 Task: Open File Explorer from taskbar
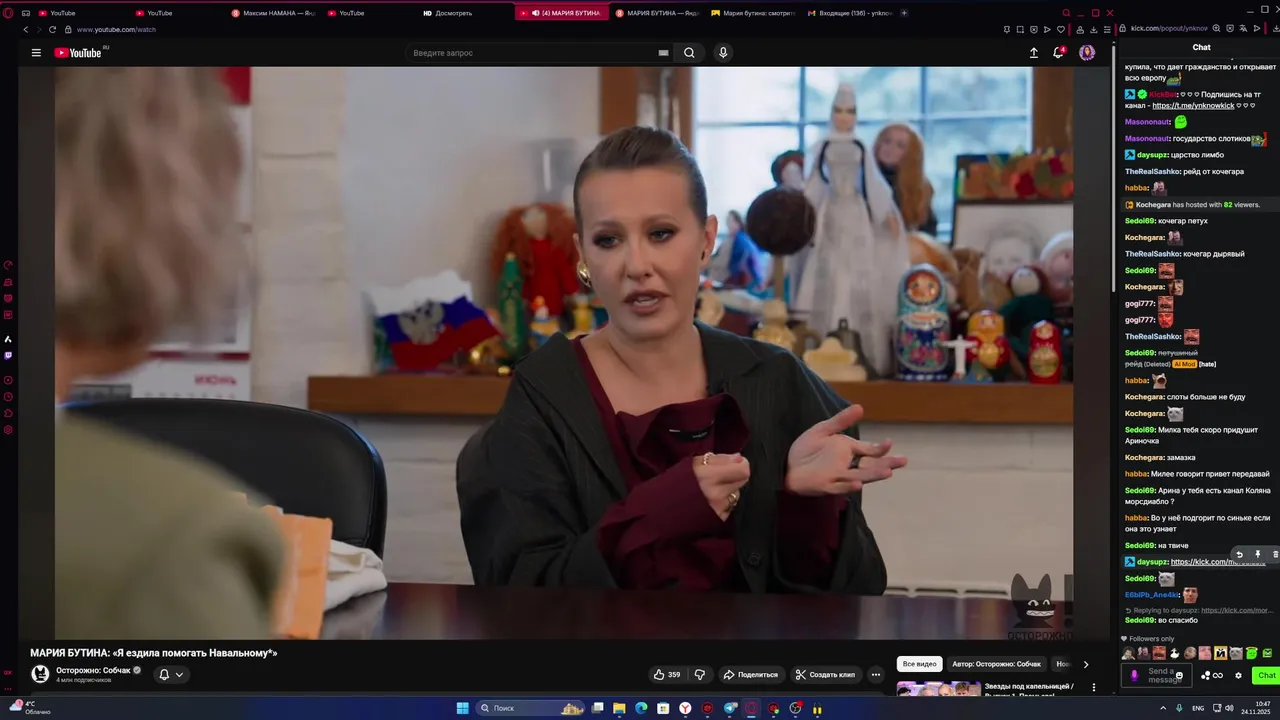[x=619, y=708]
